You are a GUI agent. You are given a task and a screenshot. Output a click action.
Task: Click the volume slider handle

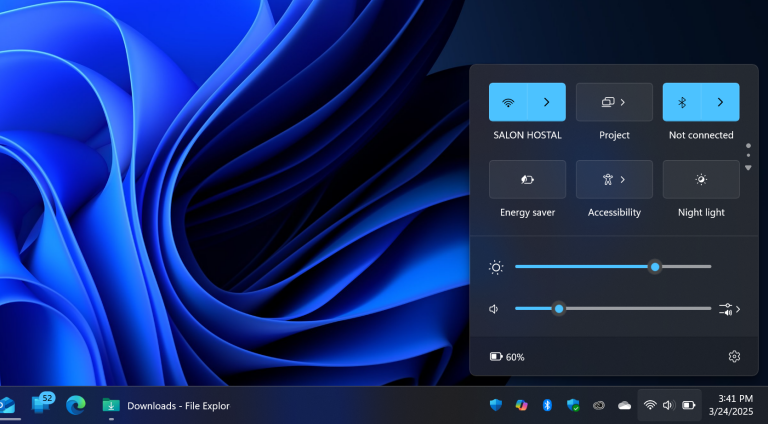(559, 309)
